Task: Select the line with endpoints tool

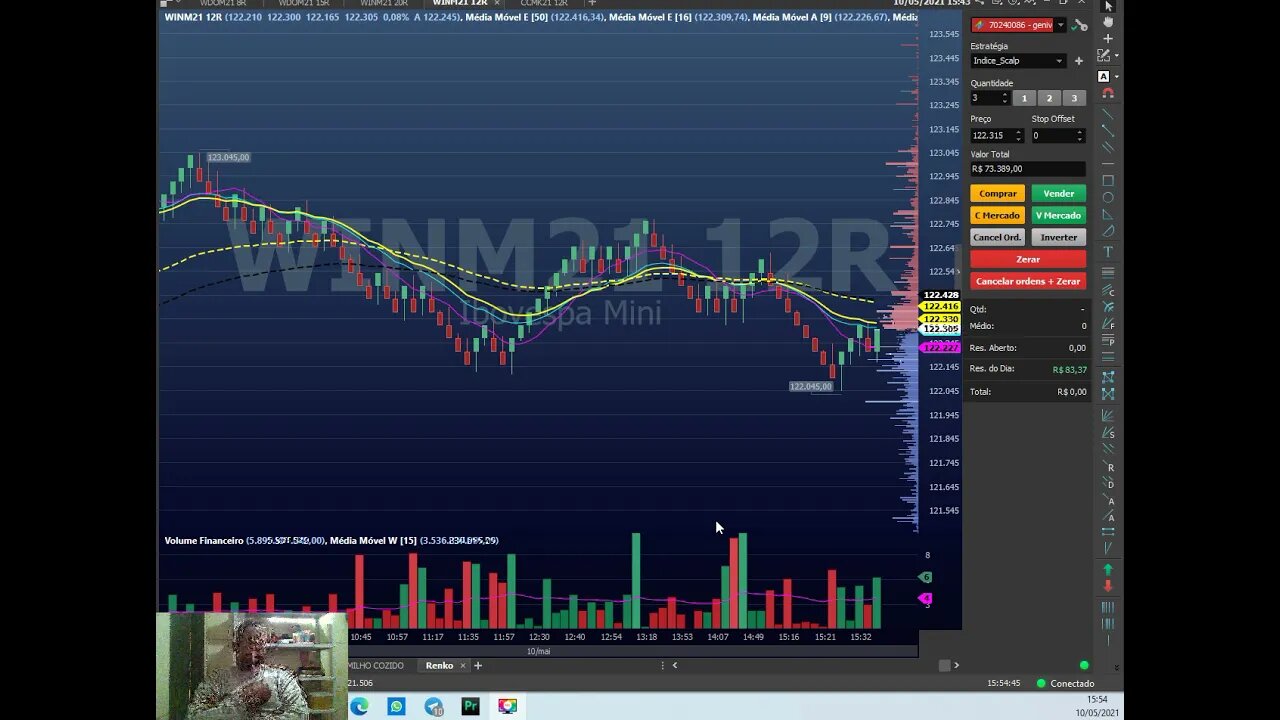Action: pyautogui.click(x=1108, y=130)
